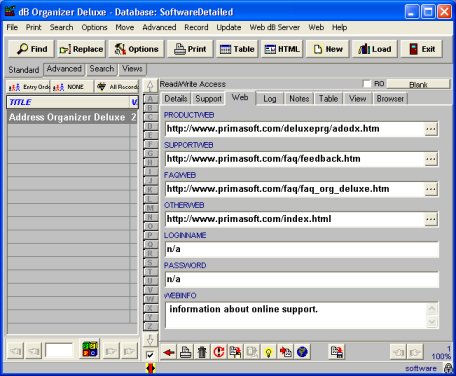456x376 pixels.
Task: Switch to the Notes tab
Action: pyautogui.click(x=299, y=99)
